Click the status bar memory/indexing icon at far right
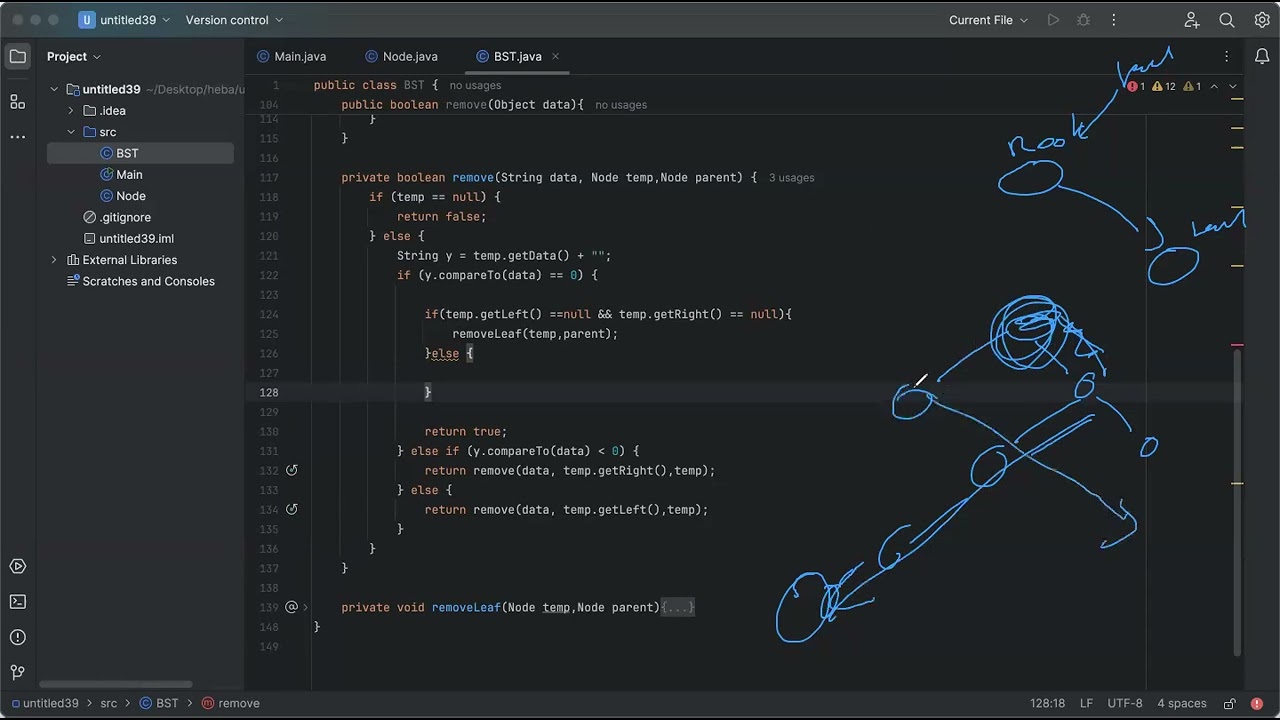 (x=1258, y=703)
